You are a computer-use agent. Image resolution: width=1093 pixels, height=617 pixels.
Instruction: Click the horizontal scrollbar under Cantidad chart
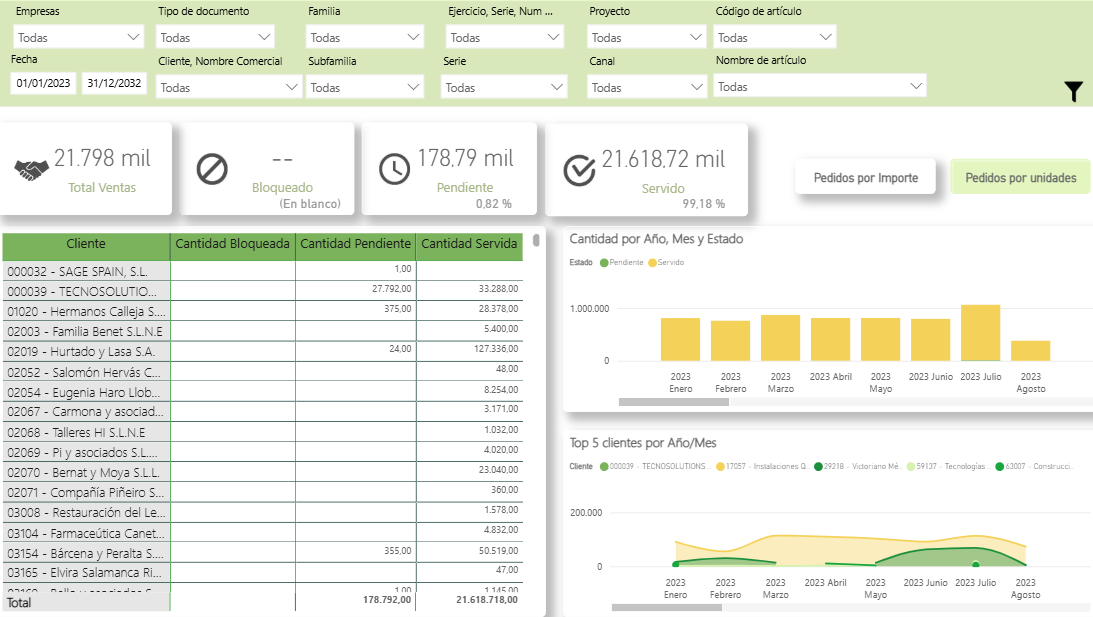[x=673, y=402]
